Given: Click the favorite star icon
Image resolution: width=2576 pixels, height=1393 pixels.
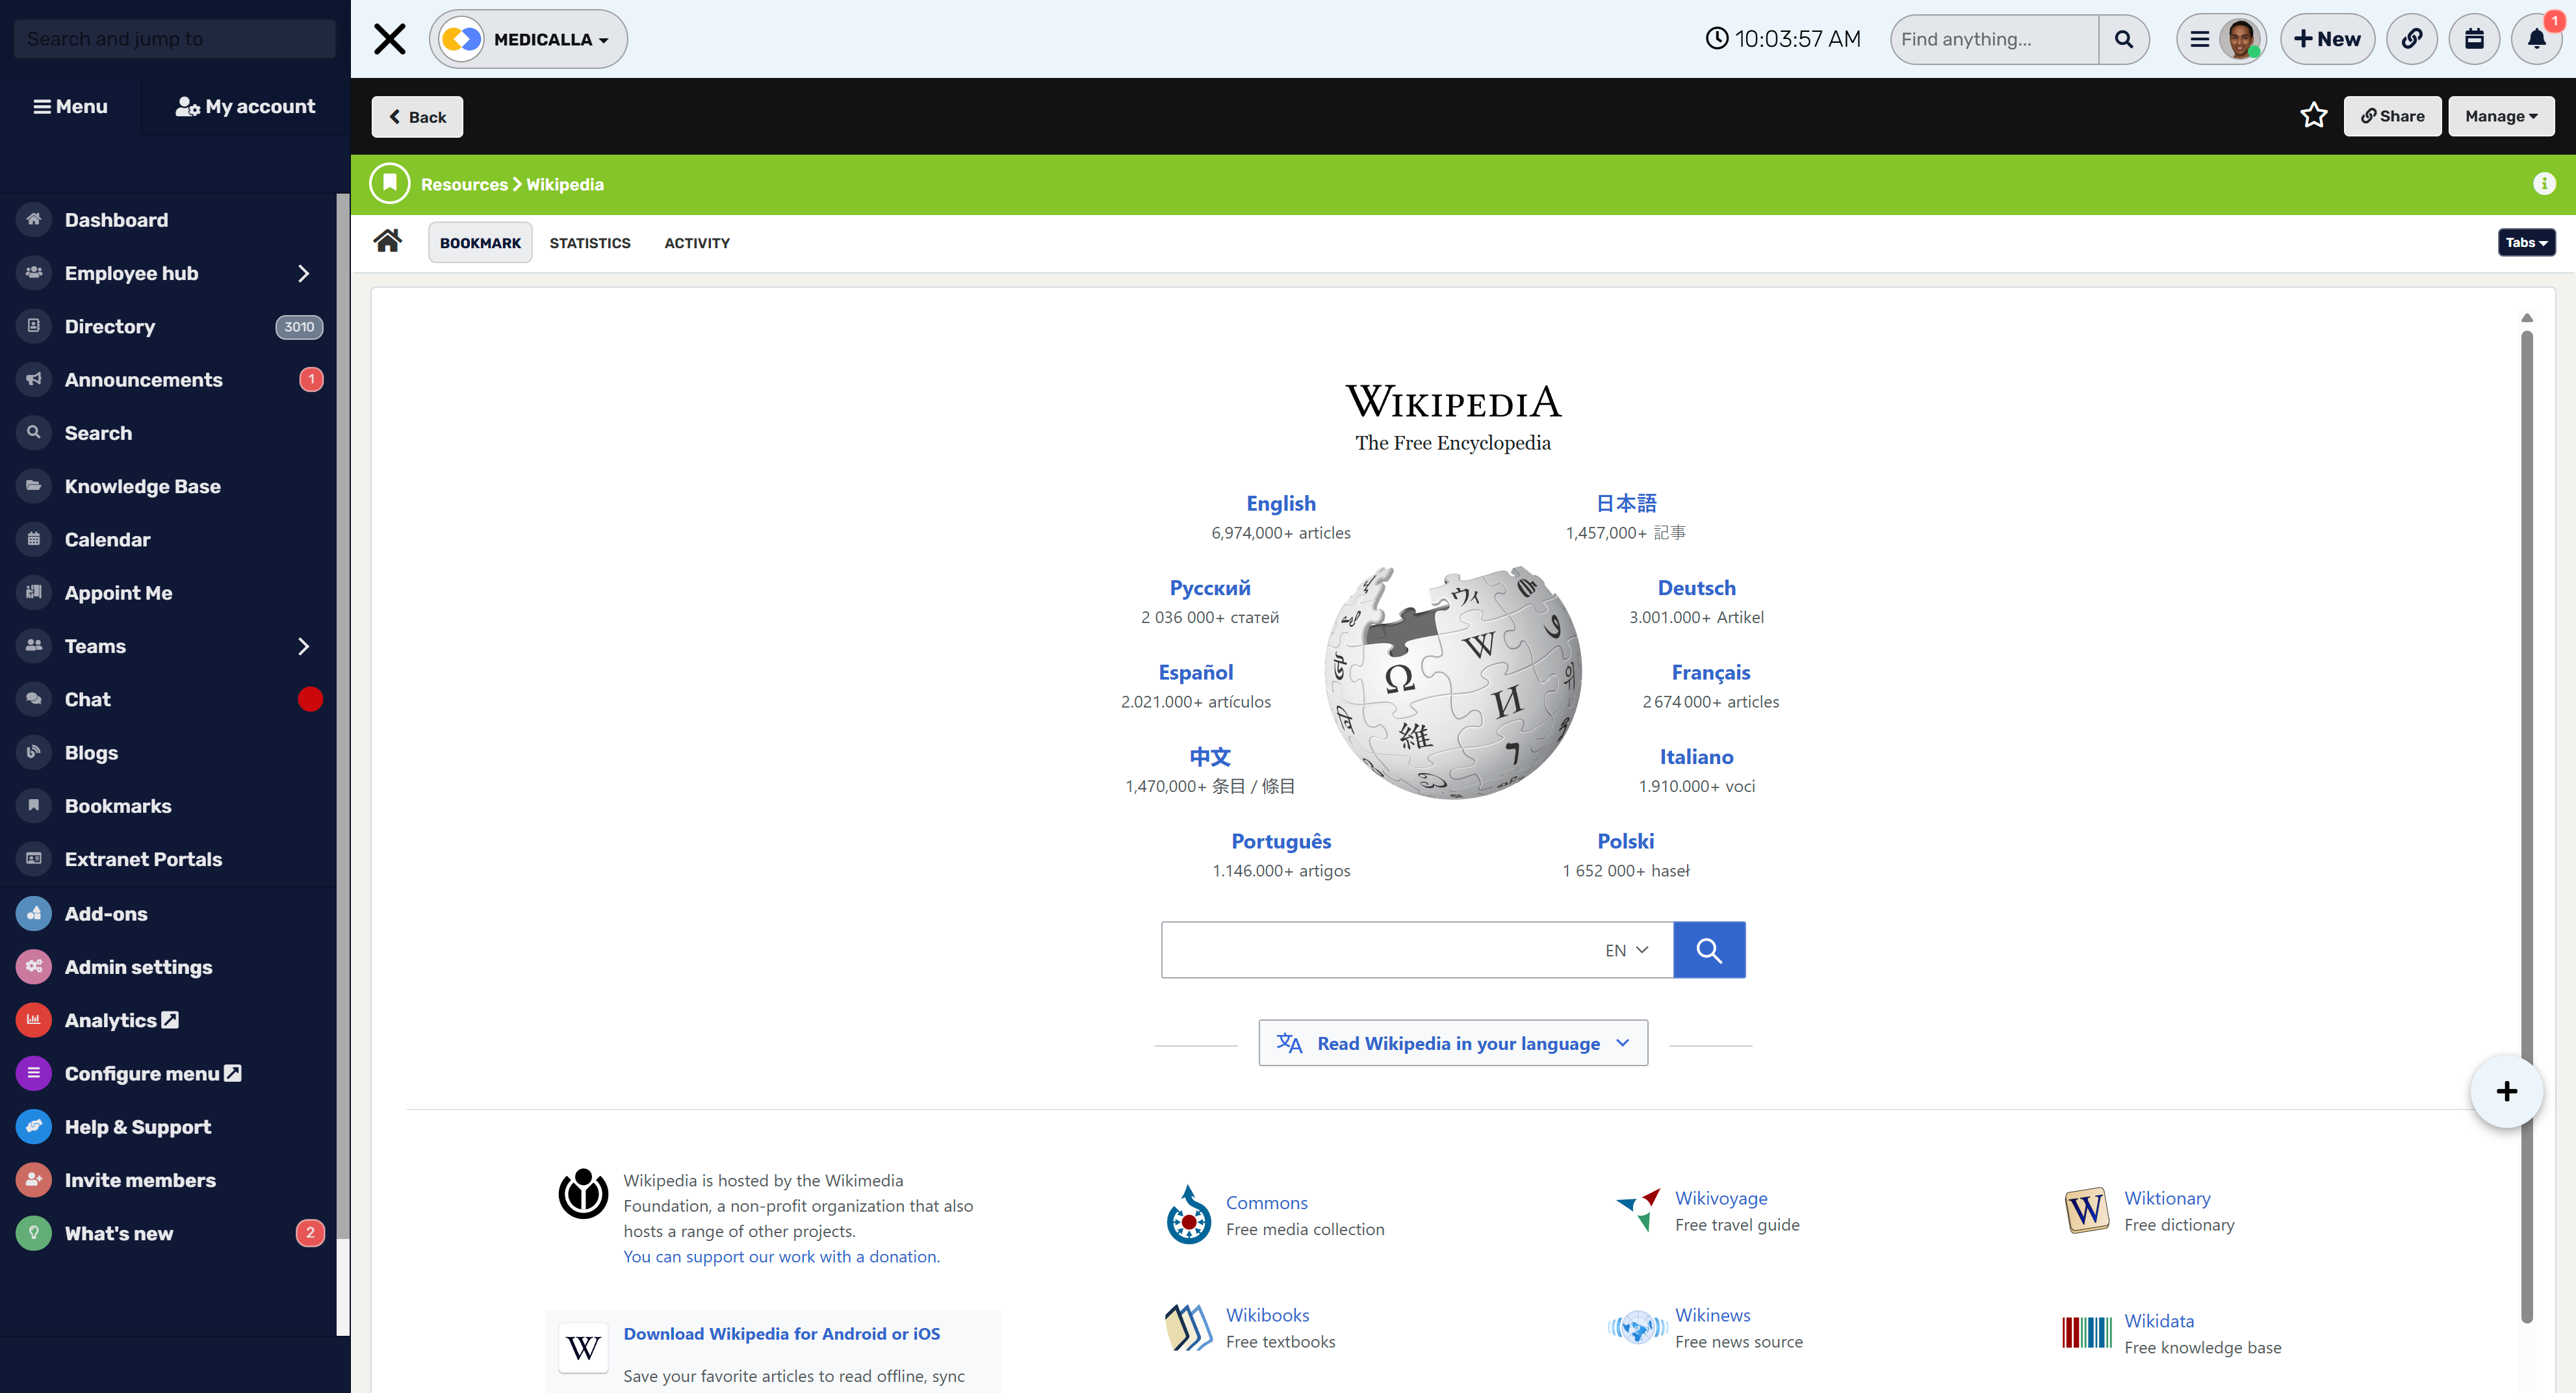Looking at the screenshot, I should tap(2313, 116).
